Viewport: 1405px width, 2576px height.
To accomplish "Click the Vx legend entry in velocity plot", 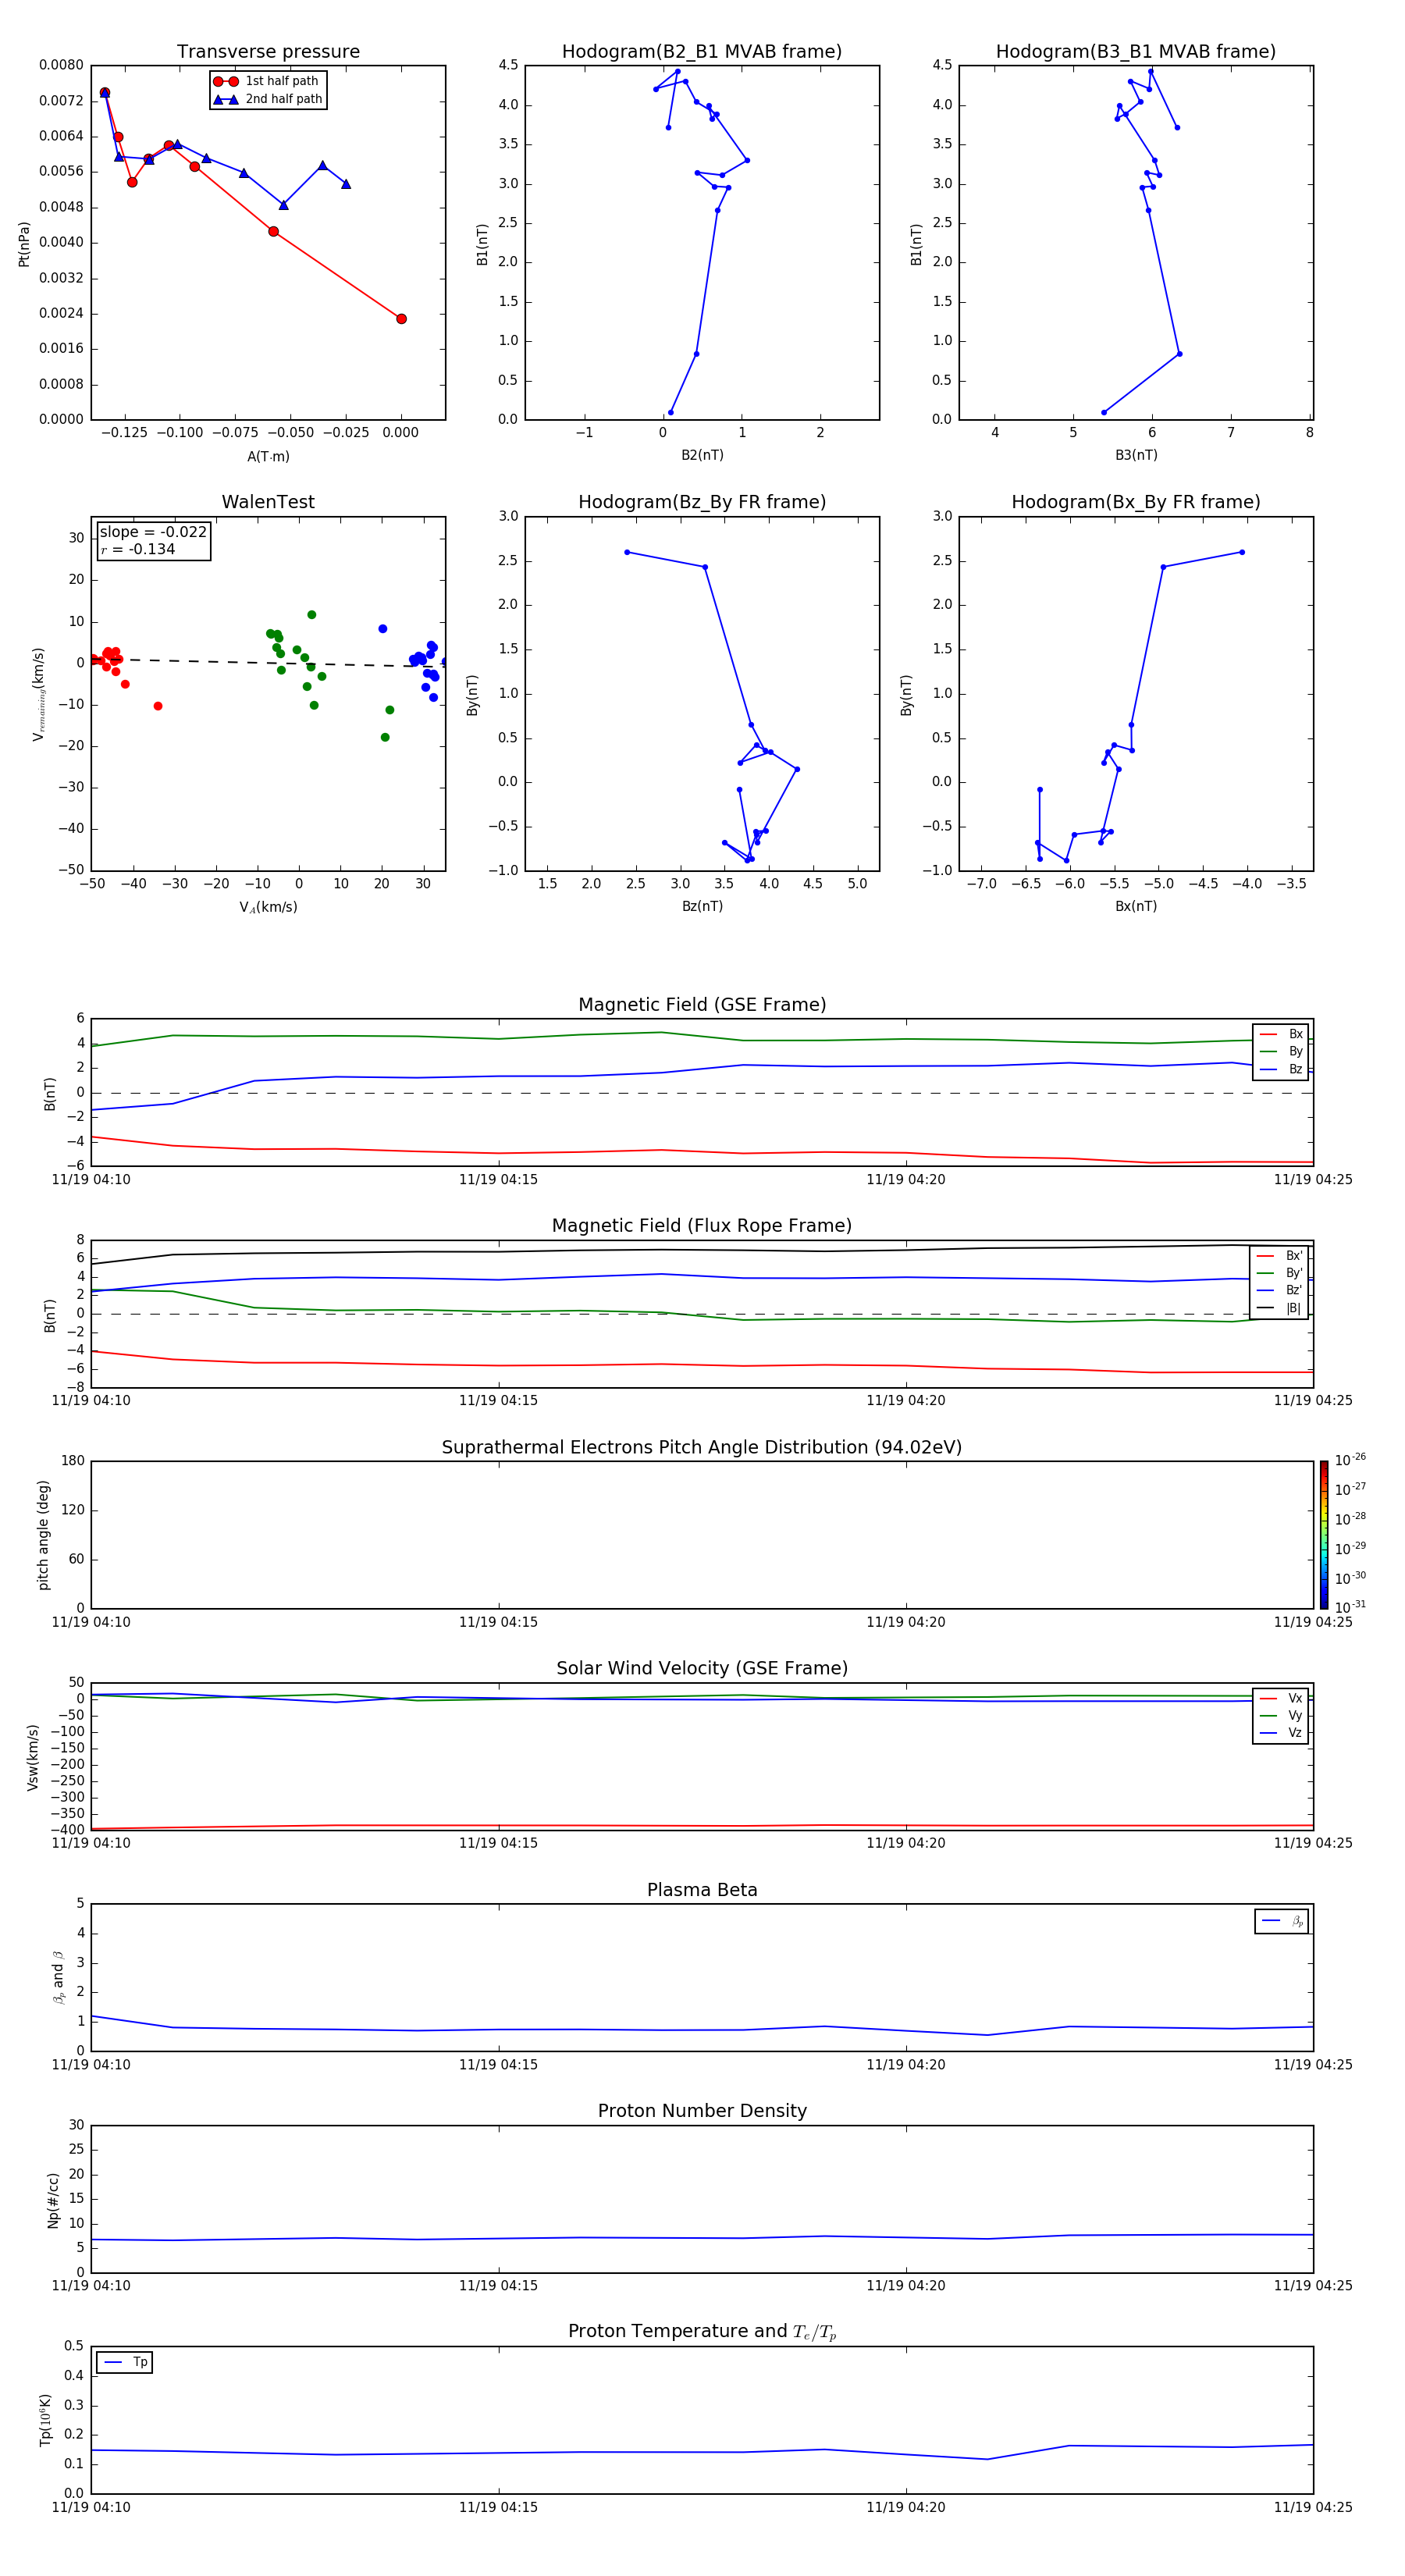I will coord(1281,1698).
